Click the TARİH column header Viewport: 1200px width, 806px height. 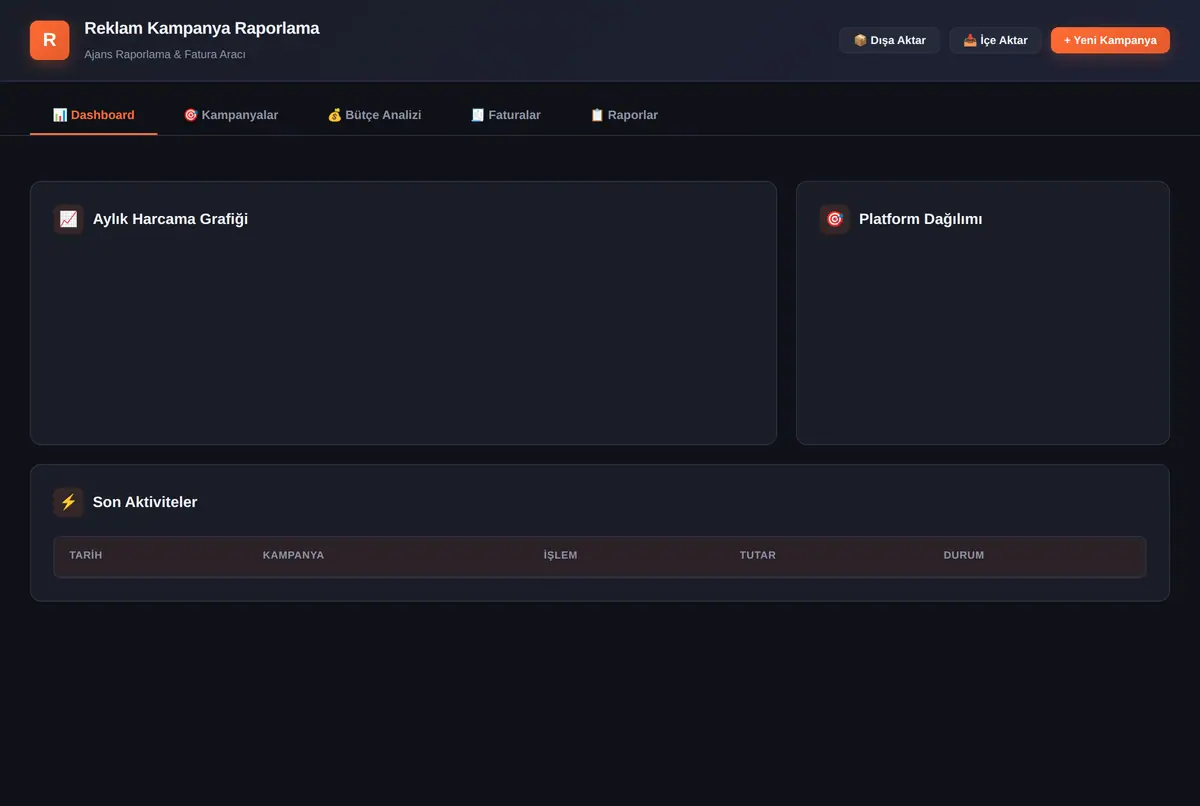tap(86, 555)
